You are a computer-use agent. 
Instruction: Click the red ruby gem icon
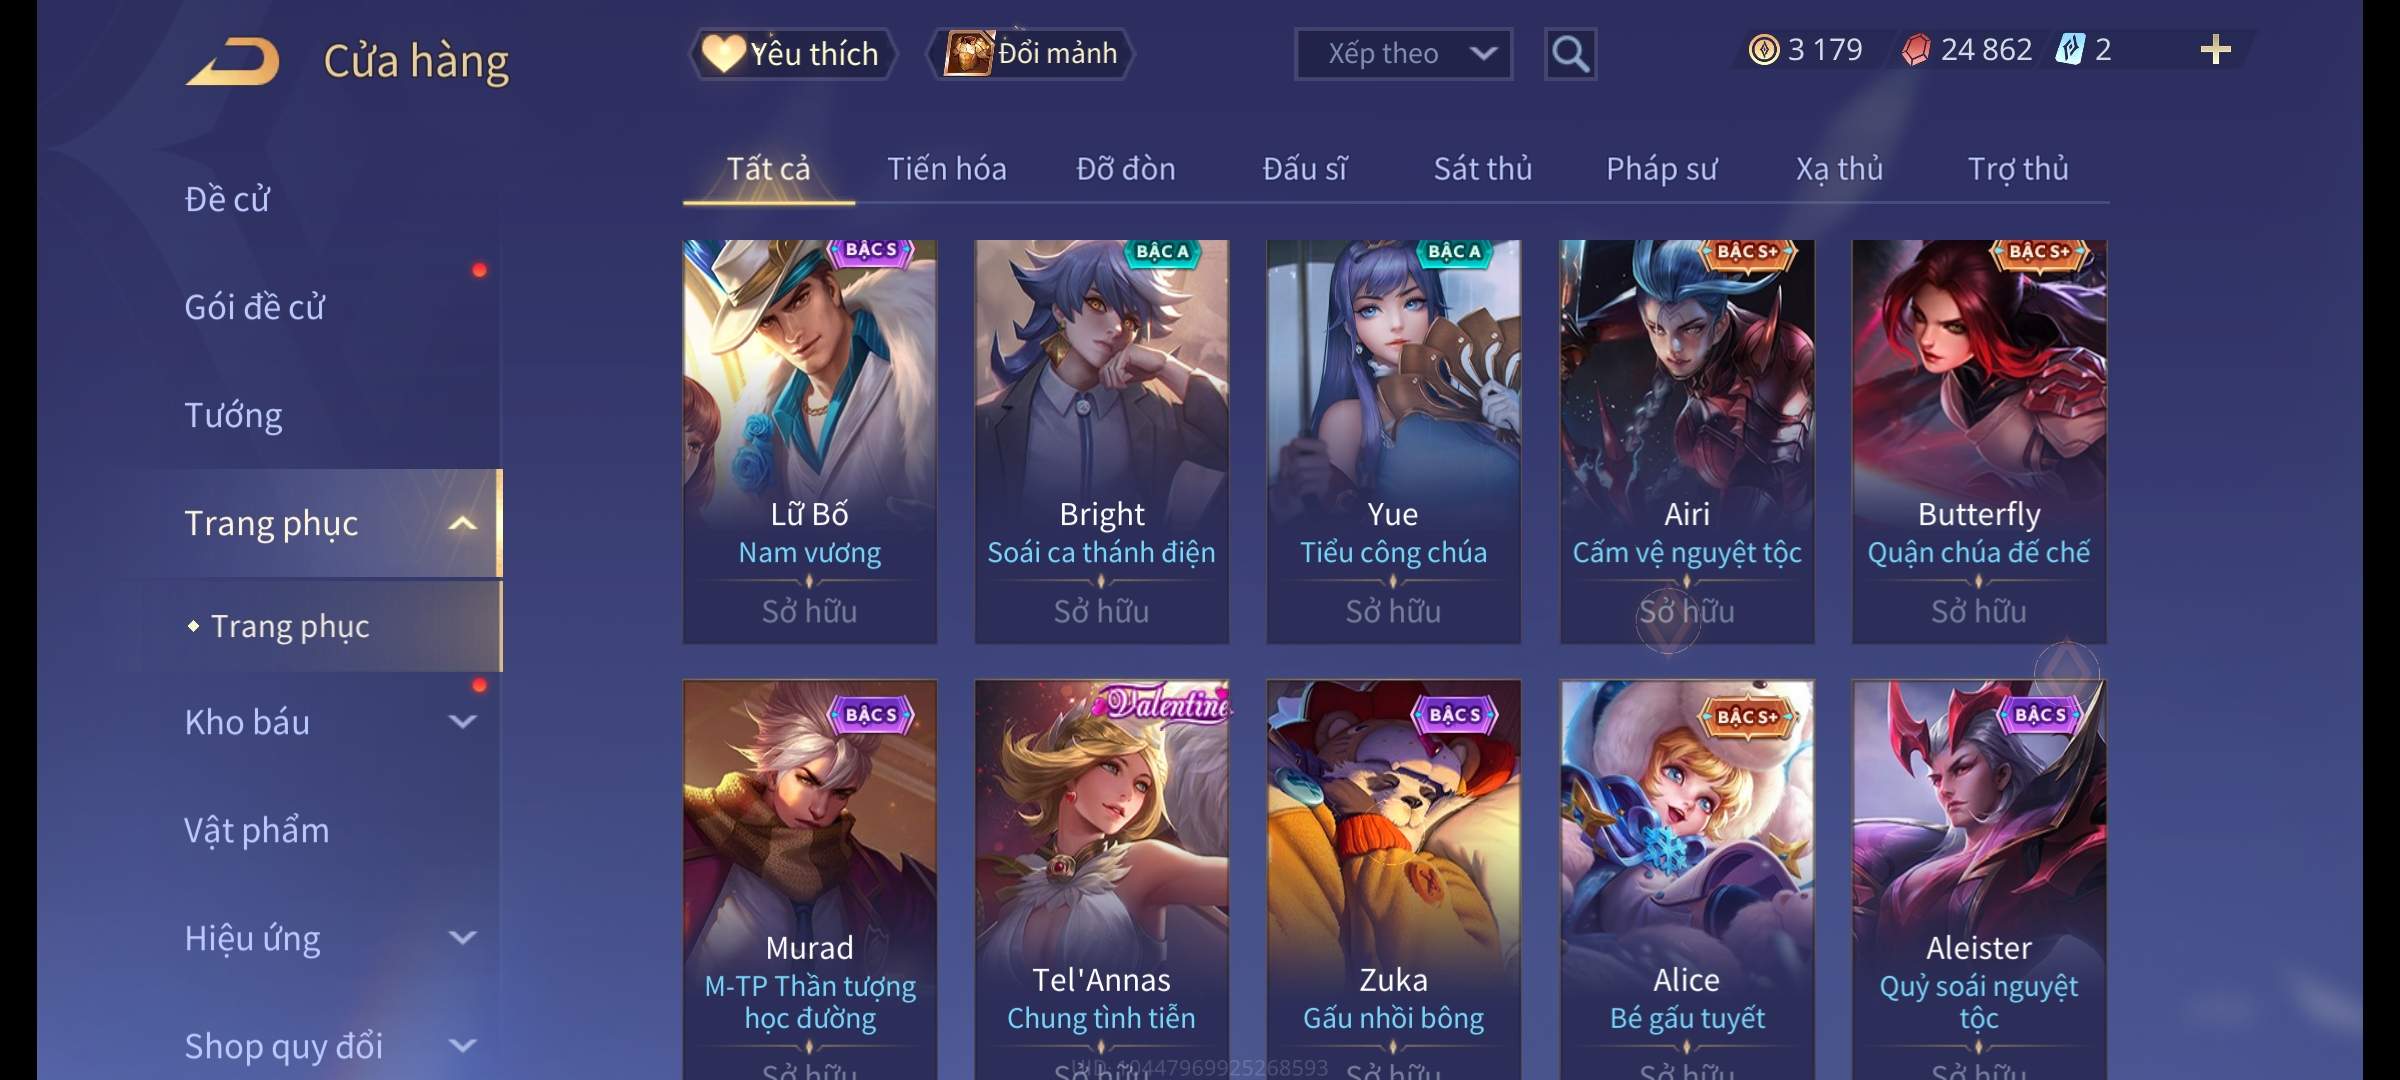1915,50
